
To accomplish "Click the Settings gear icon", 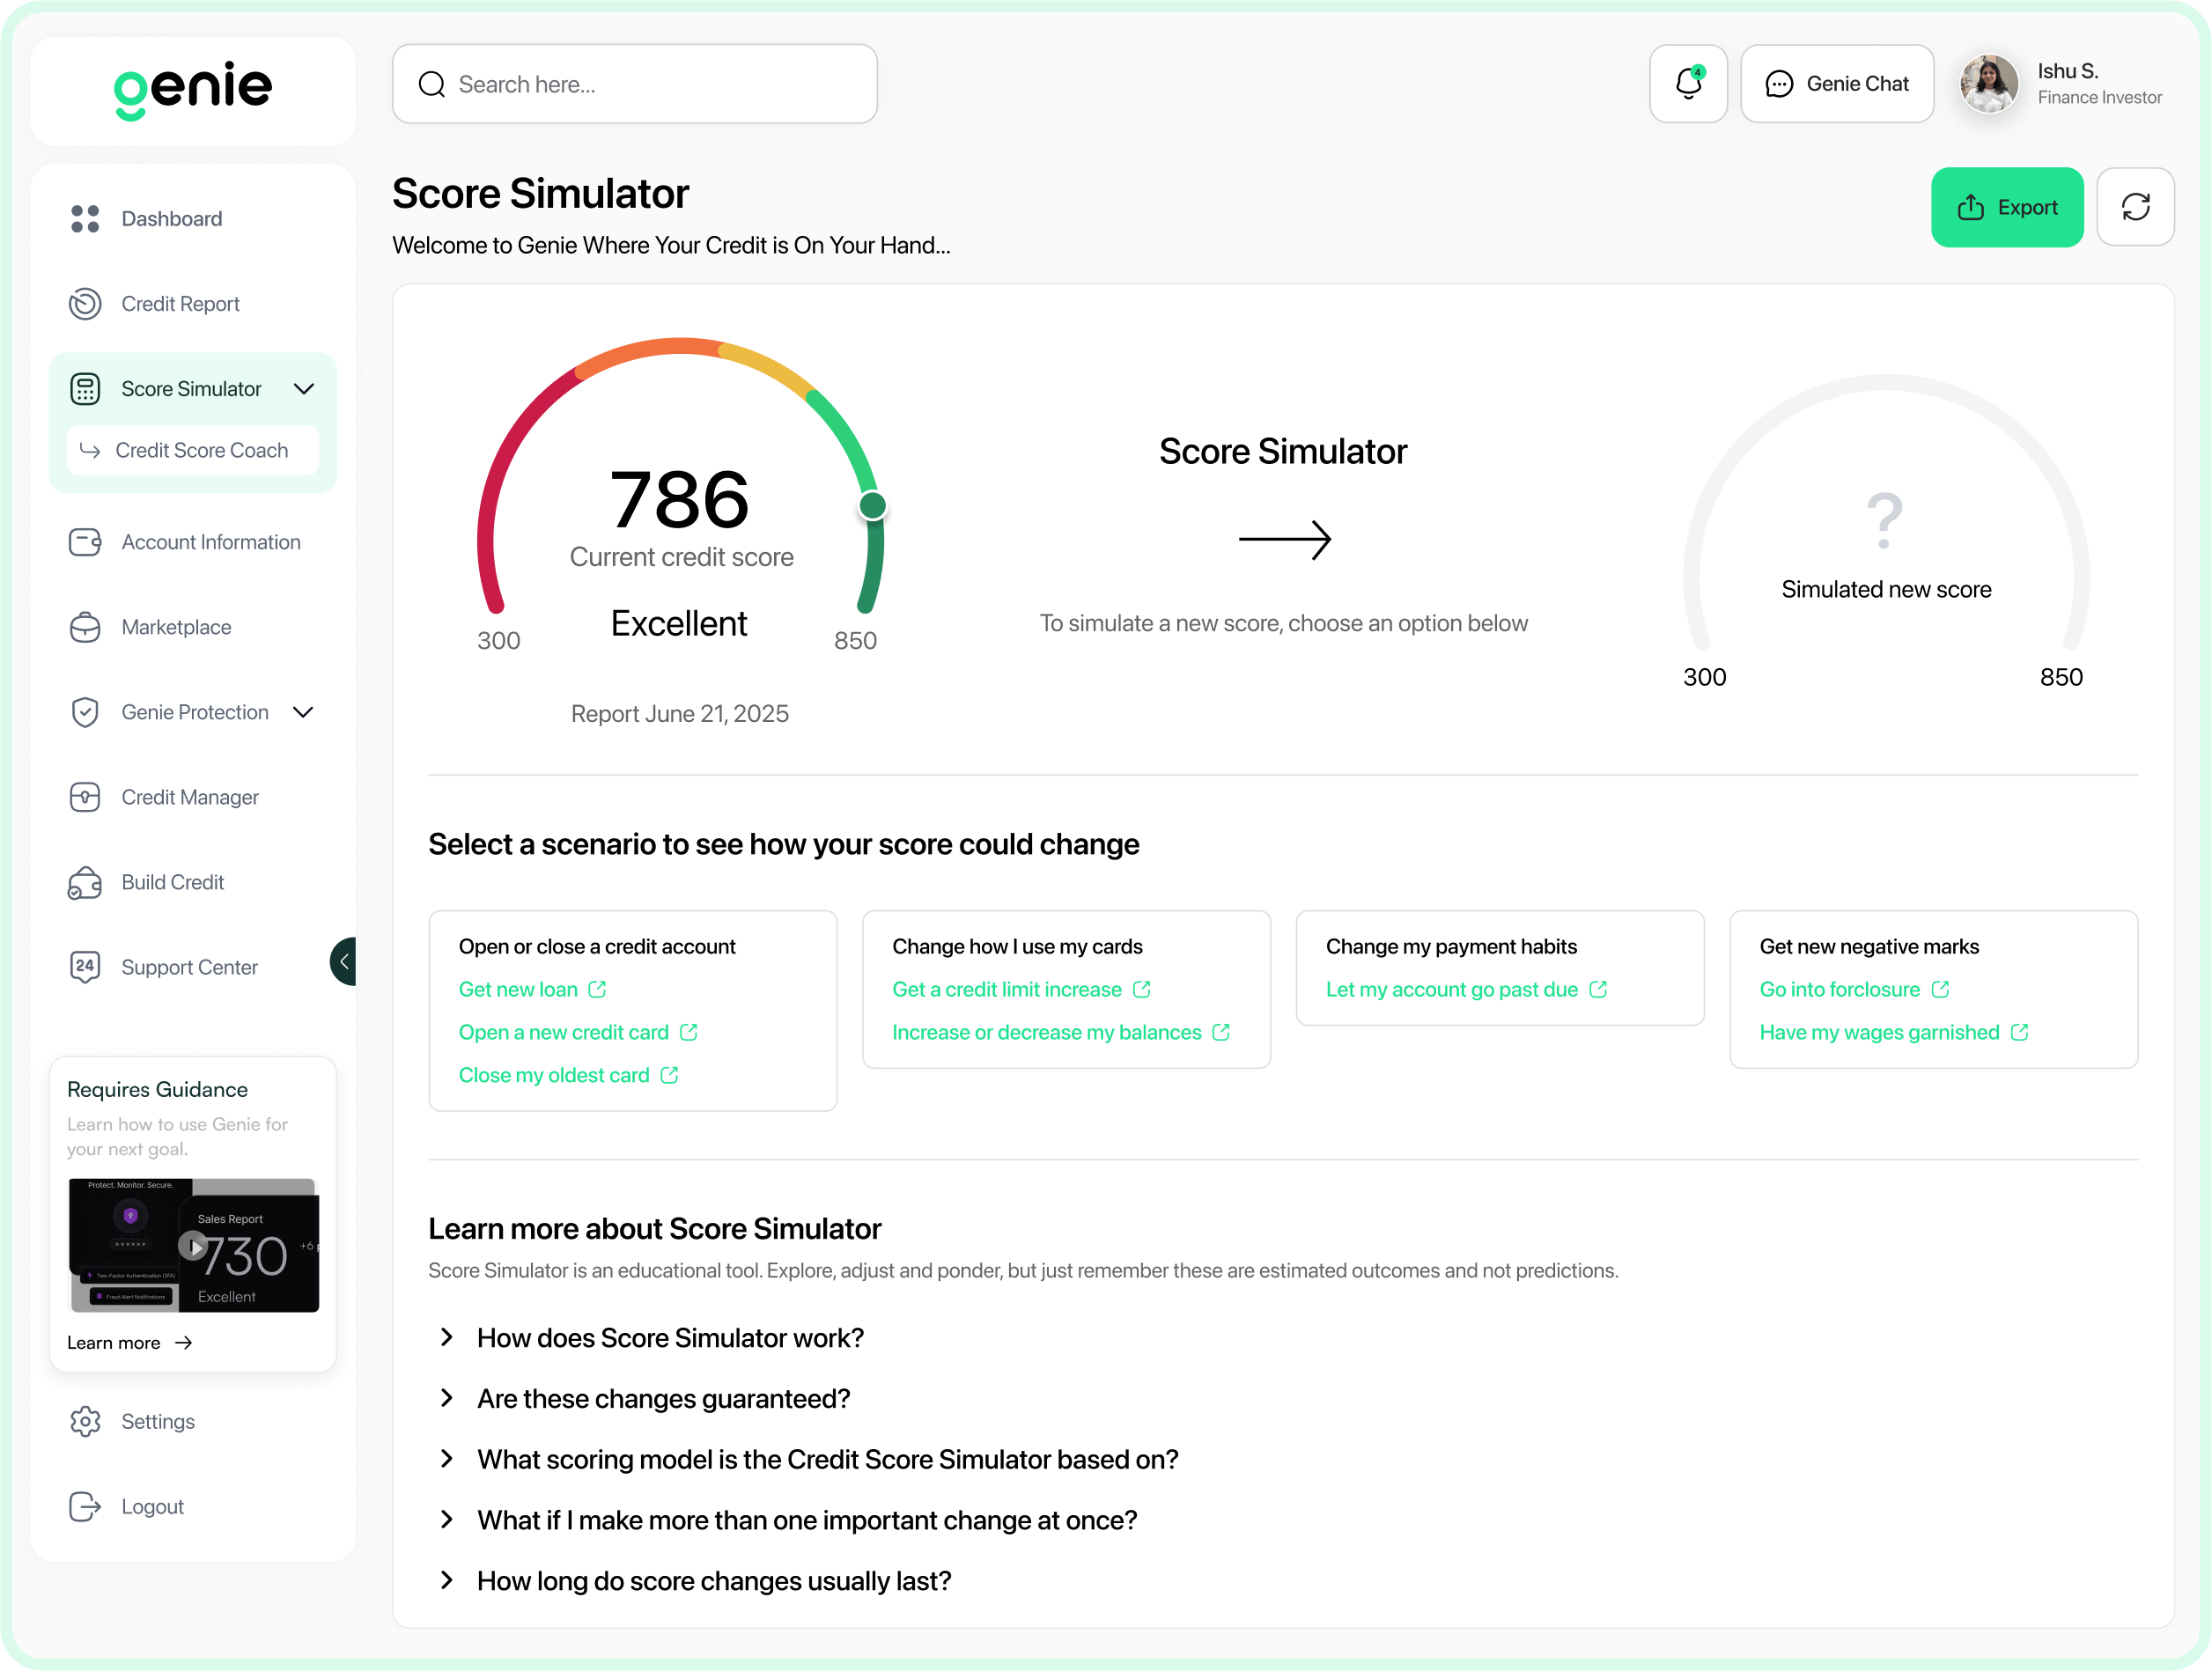I will click(85, 1421).
